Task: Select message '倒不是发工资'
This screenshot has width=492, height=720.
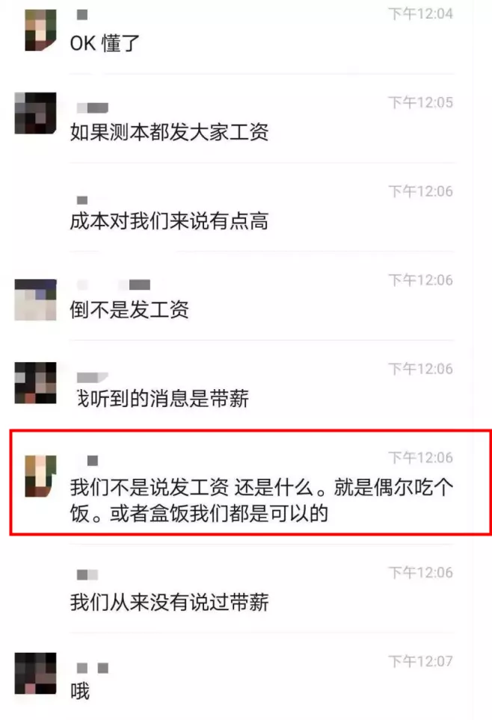Action: [129, 309]
